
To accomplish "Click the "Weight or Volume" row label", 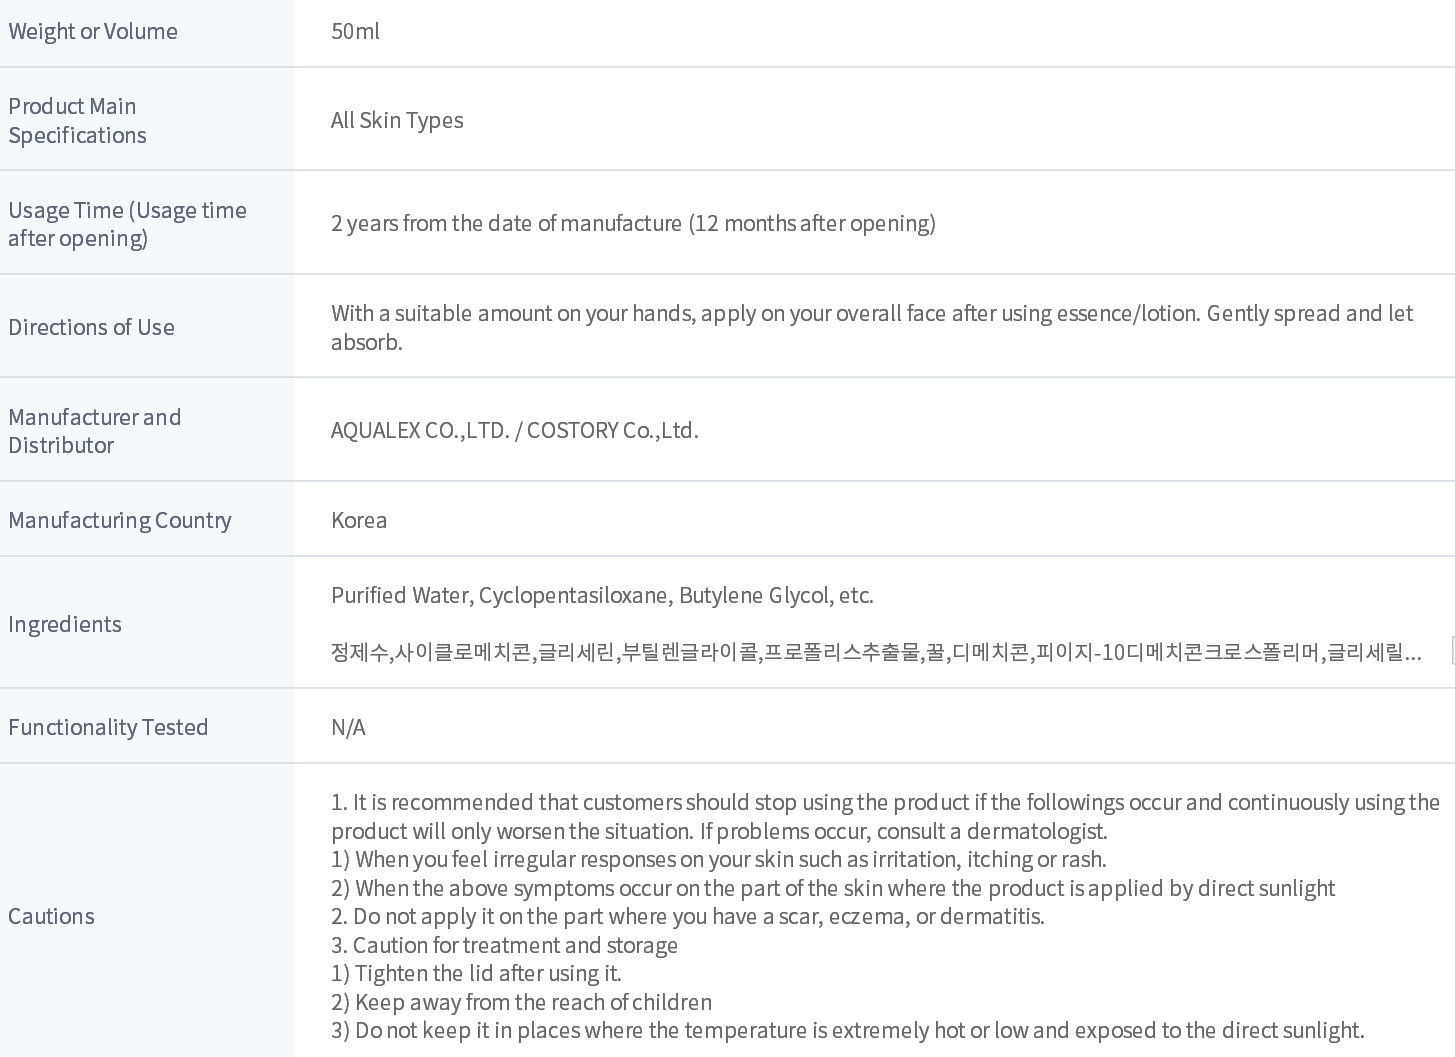I will (93, 31).
